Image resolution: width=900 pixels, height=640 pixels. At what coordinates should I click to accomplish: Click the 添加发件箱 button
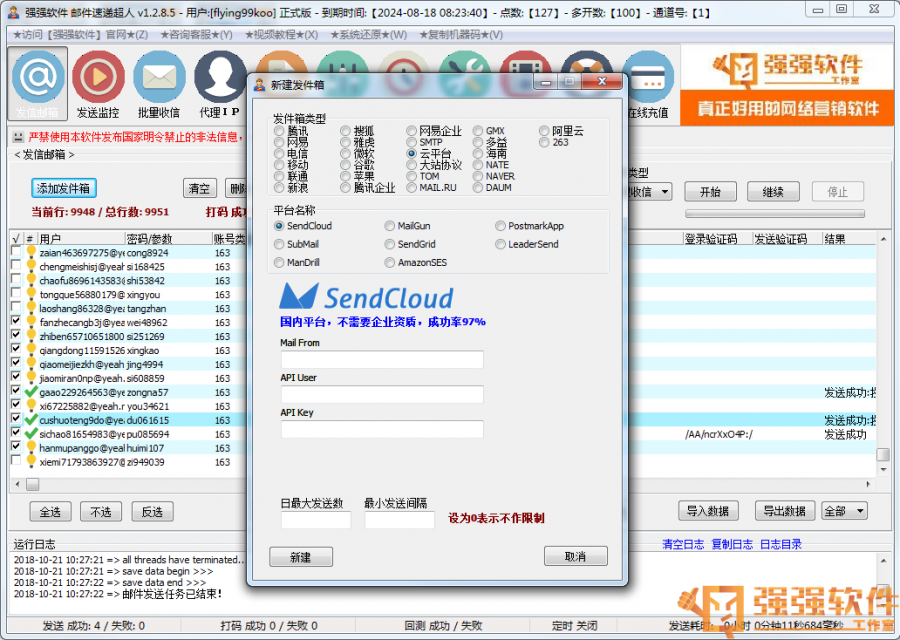tap(63, 188)
